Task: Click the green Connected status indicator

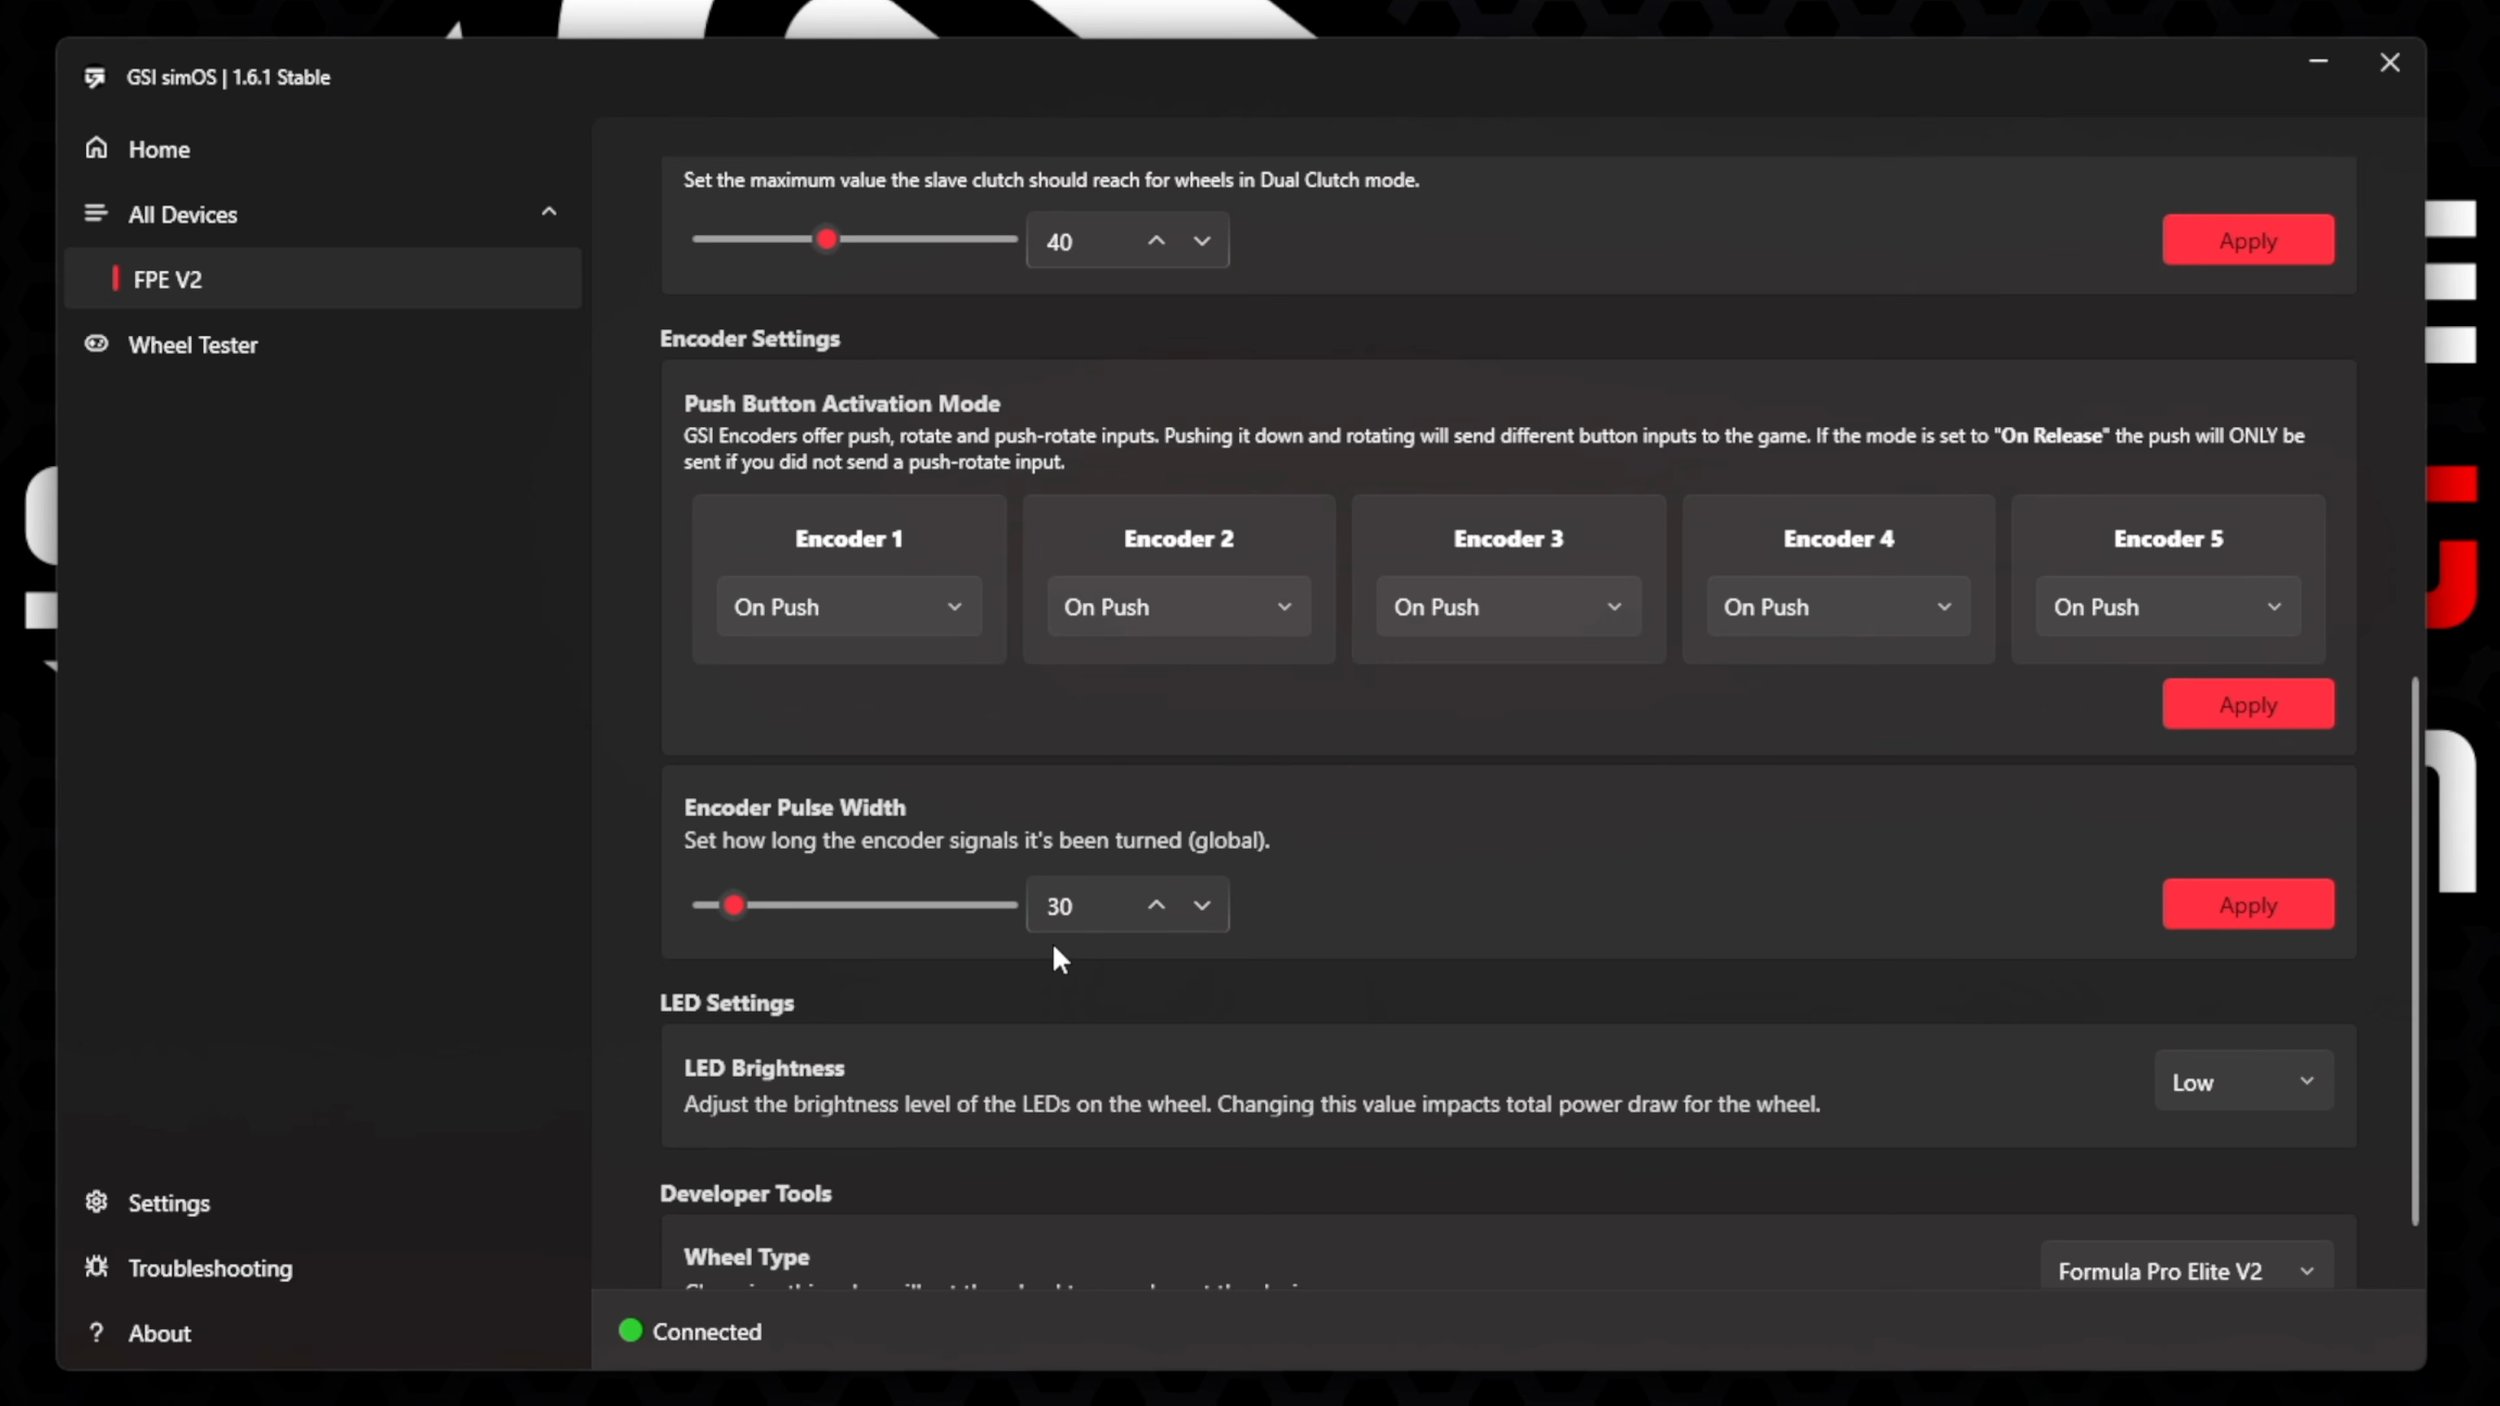Action: coord(630,1330)
